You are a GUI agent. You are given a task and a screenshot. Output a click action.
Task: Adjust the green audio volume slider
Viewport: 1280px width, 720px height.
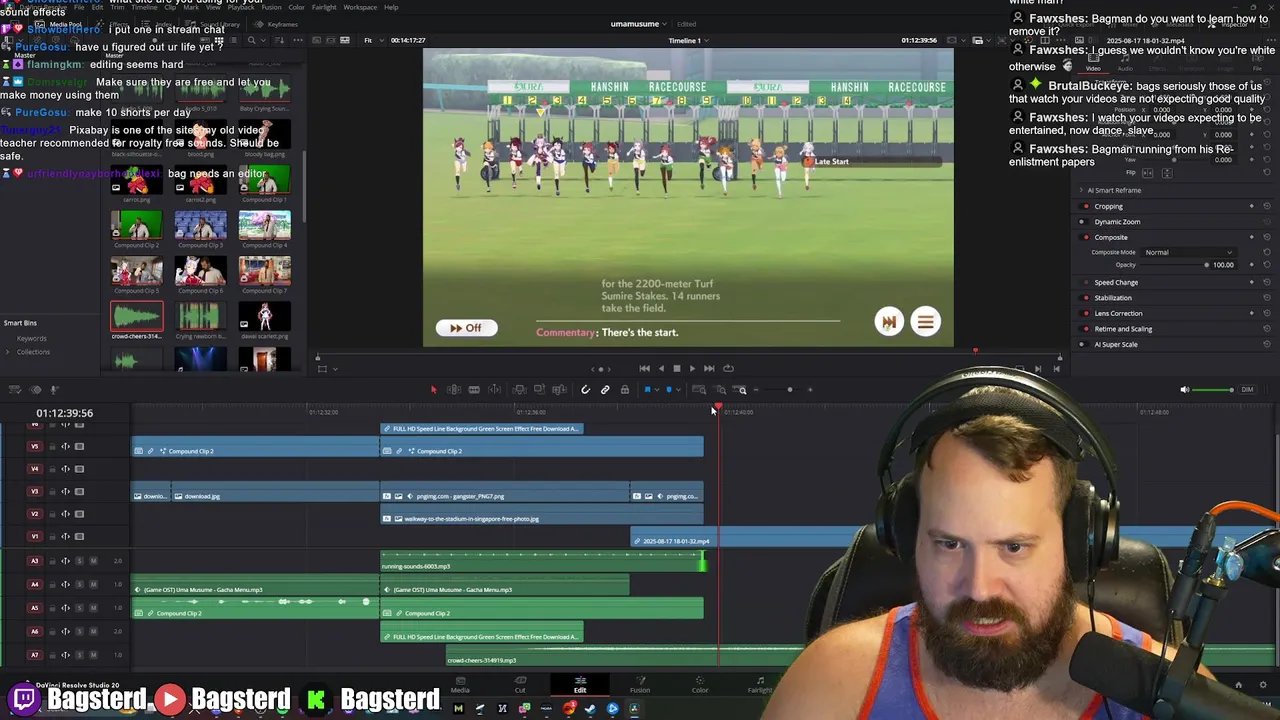click(1214, 390)
